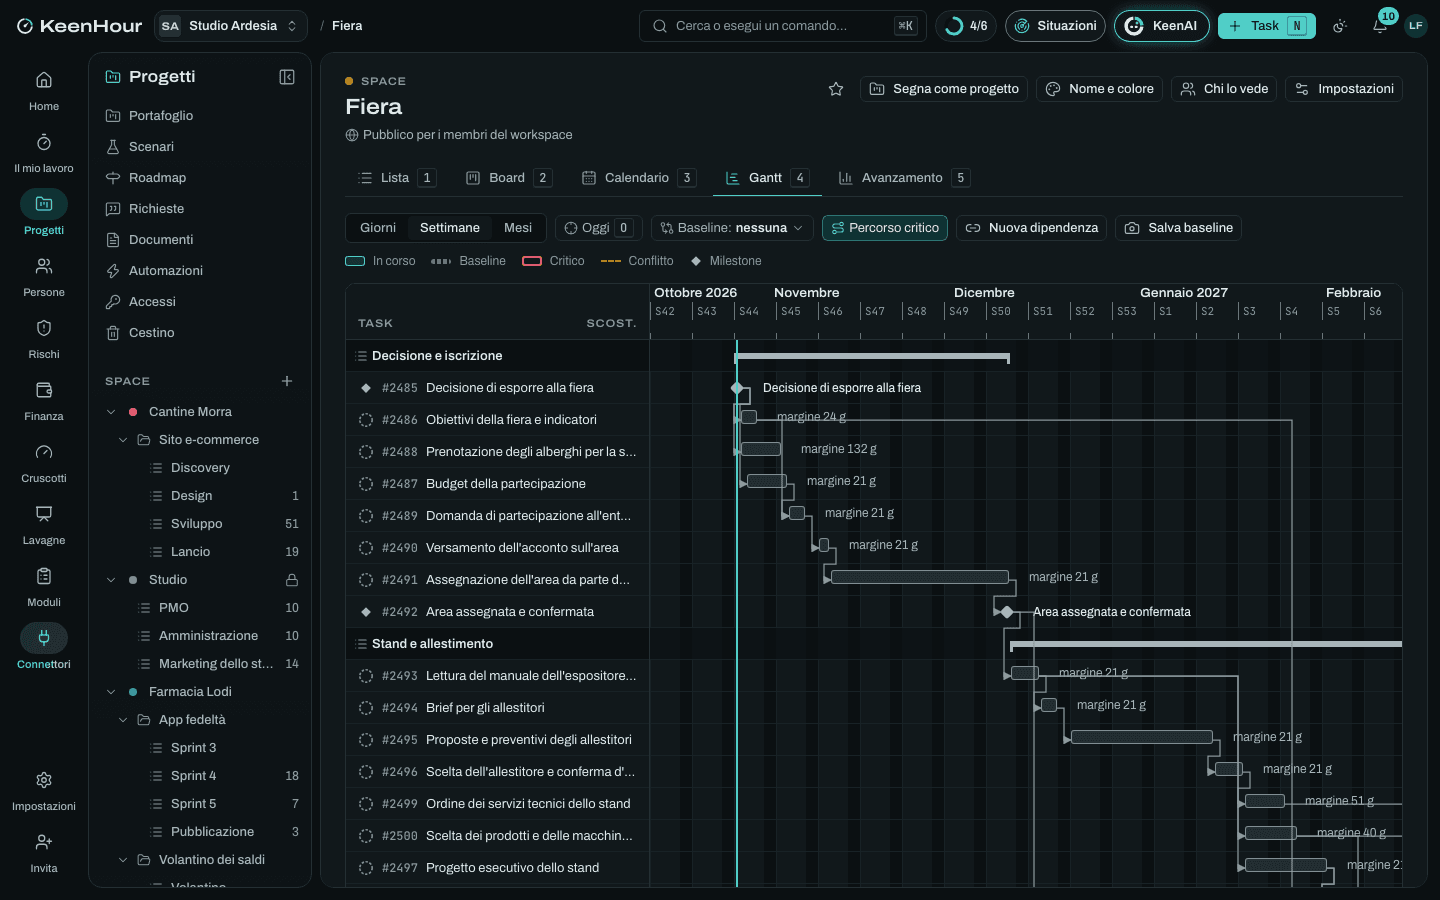The image size is (1440, 900).
Task: Open the Moduli section
Action: coord(44,587)
